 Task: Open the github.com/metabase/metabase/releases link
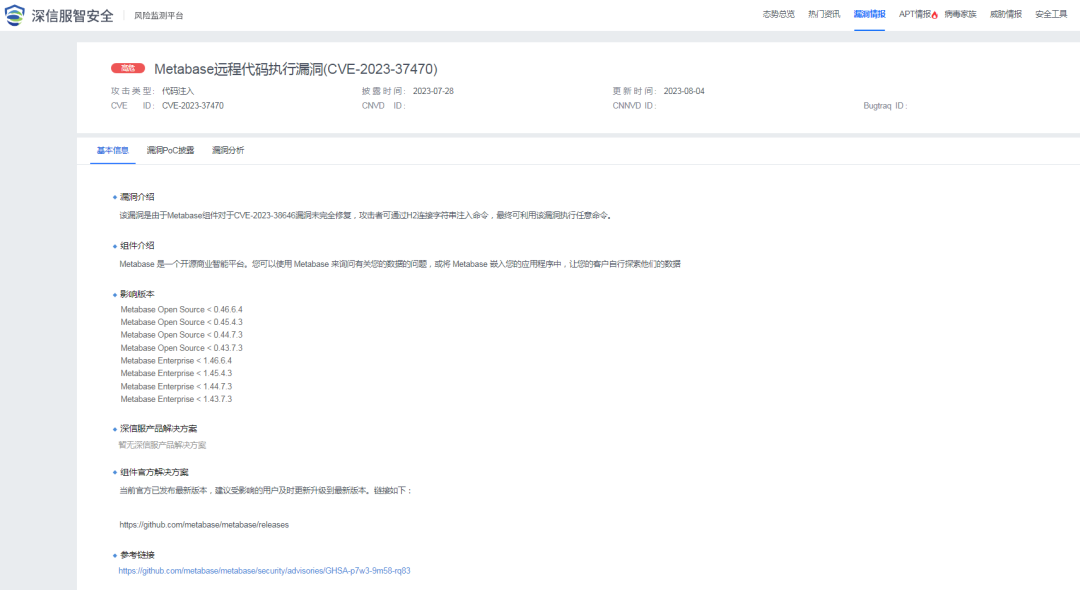point(204,525)
